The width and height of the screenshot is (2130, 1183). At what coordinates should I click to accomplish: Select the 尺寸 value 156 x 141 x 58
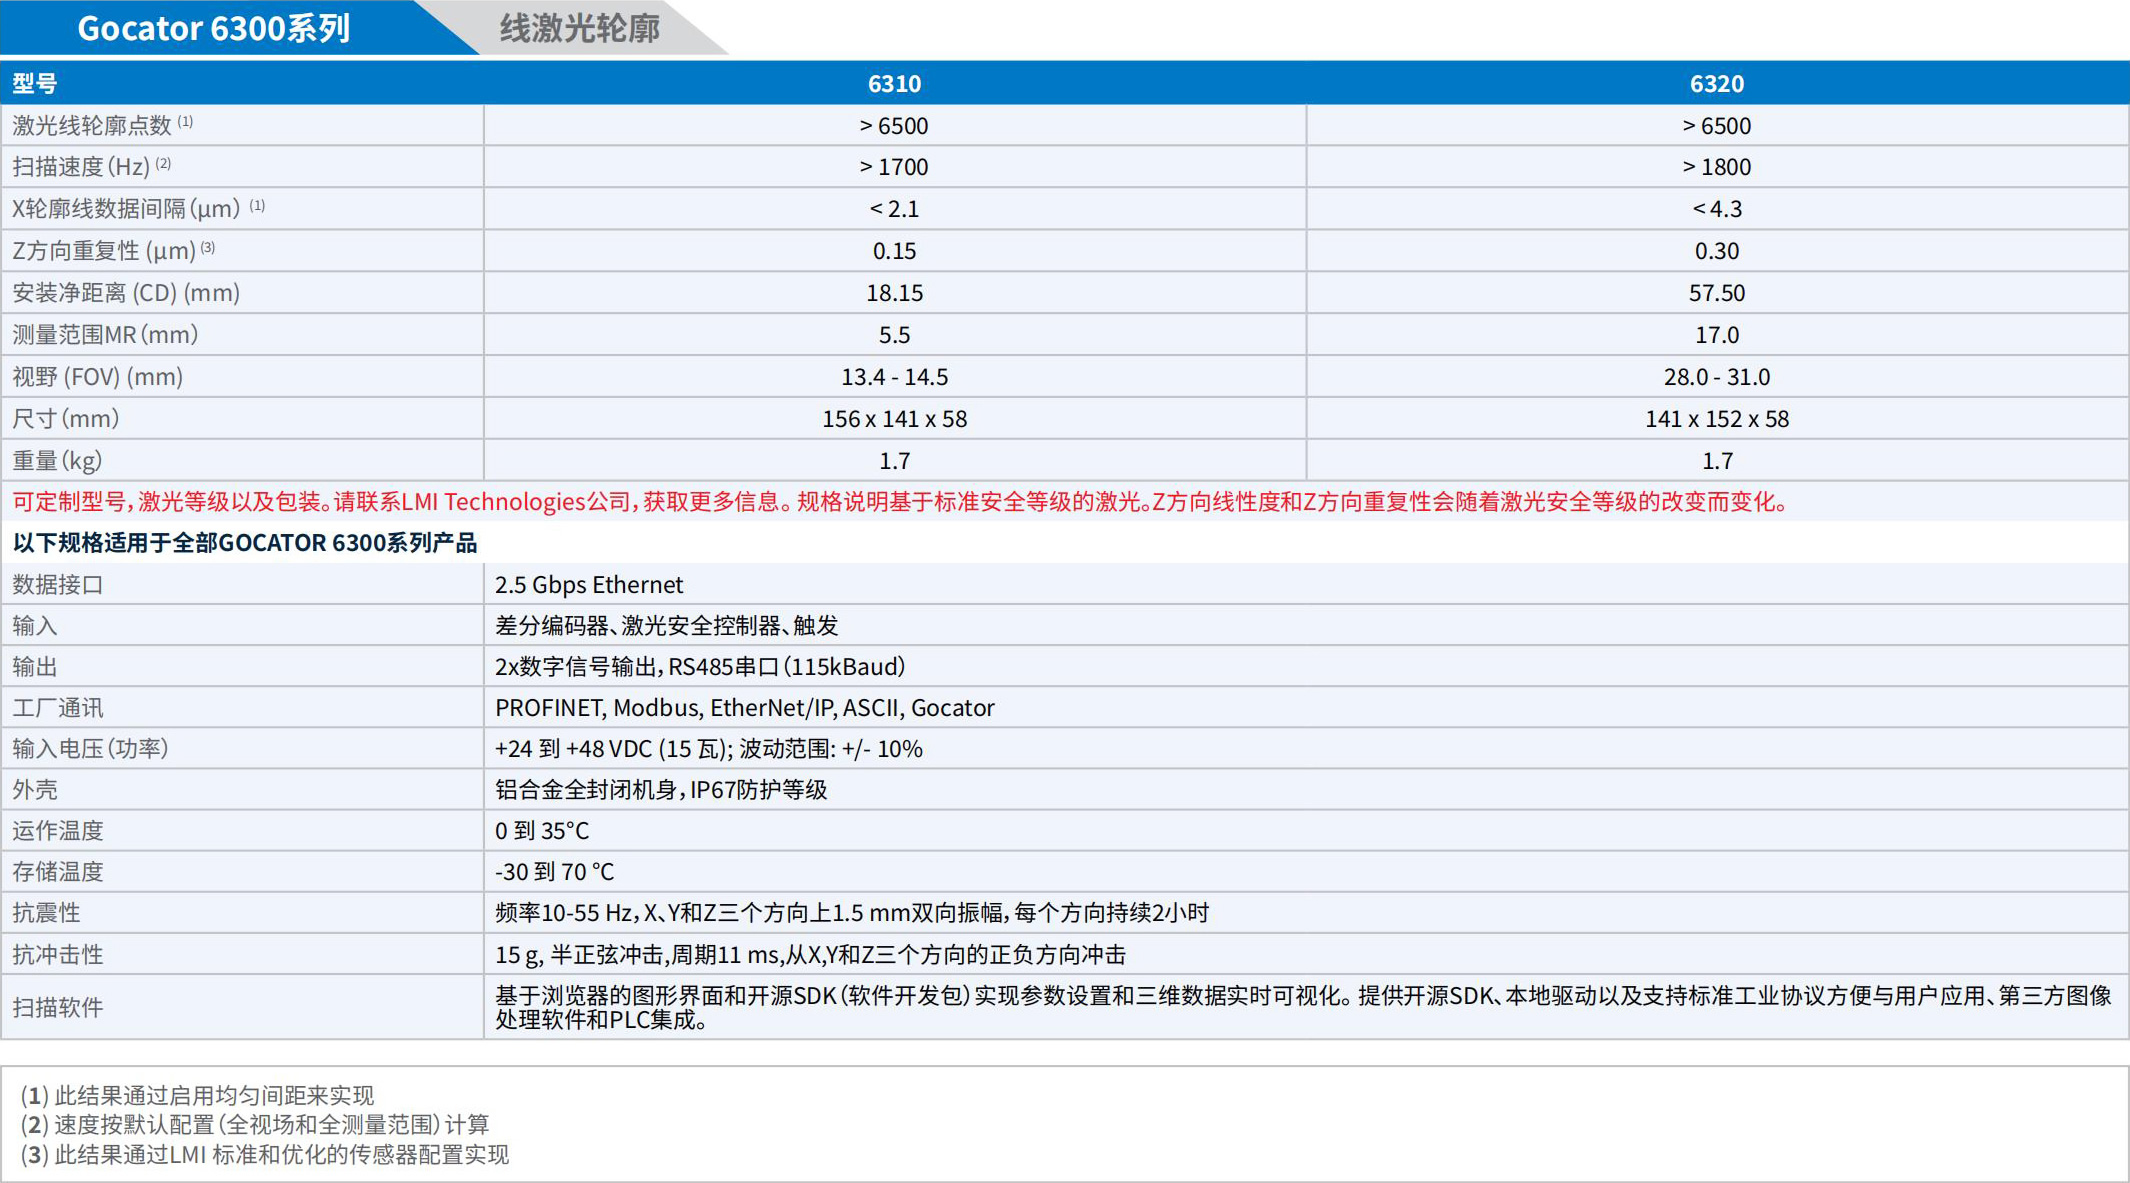point(895,418)
